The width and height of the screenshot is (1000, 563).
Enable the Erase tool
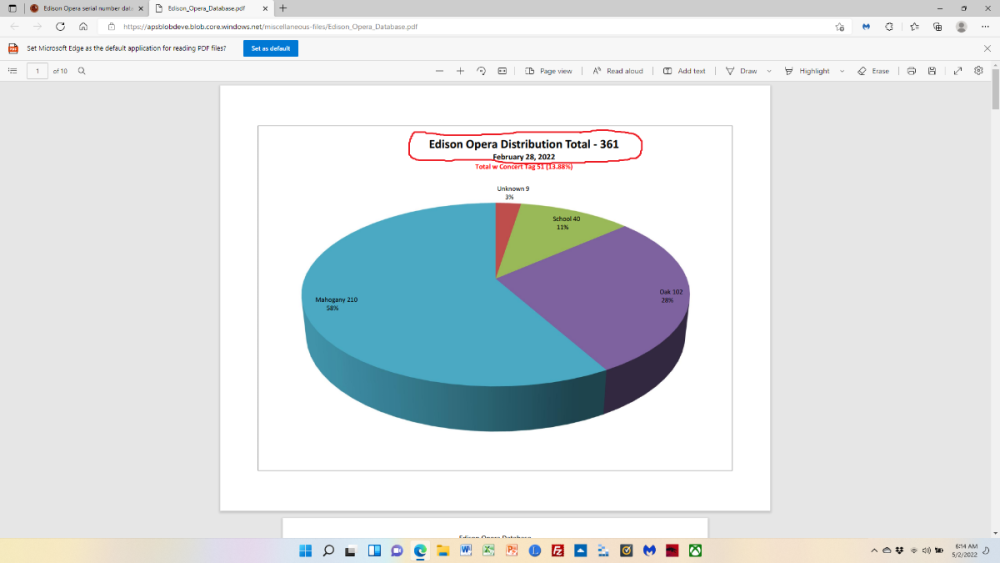point(873,71)
